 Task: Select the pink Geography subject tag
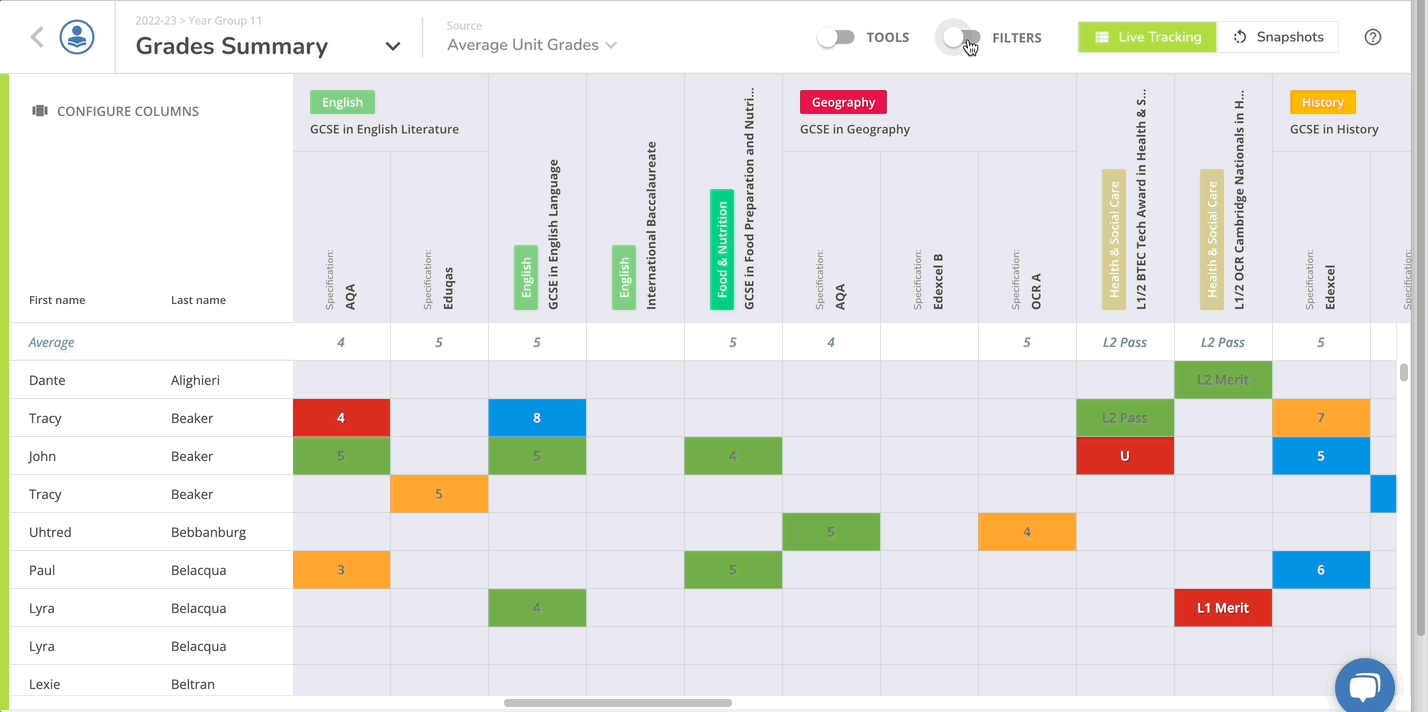[843, 102]
